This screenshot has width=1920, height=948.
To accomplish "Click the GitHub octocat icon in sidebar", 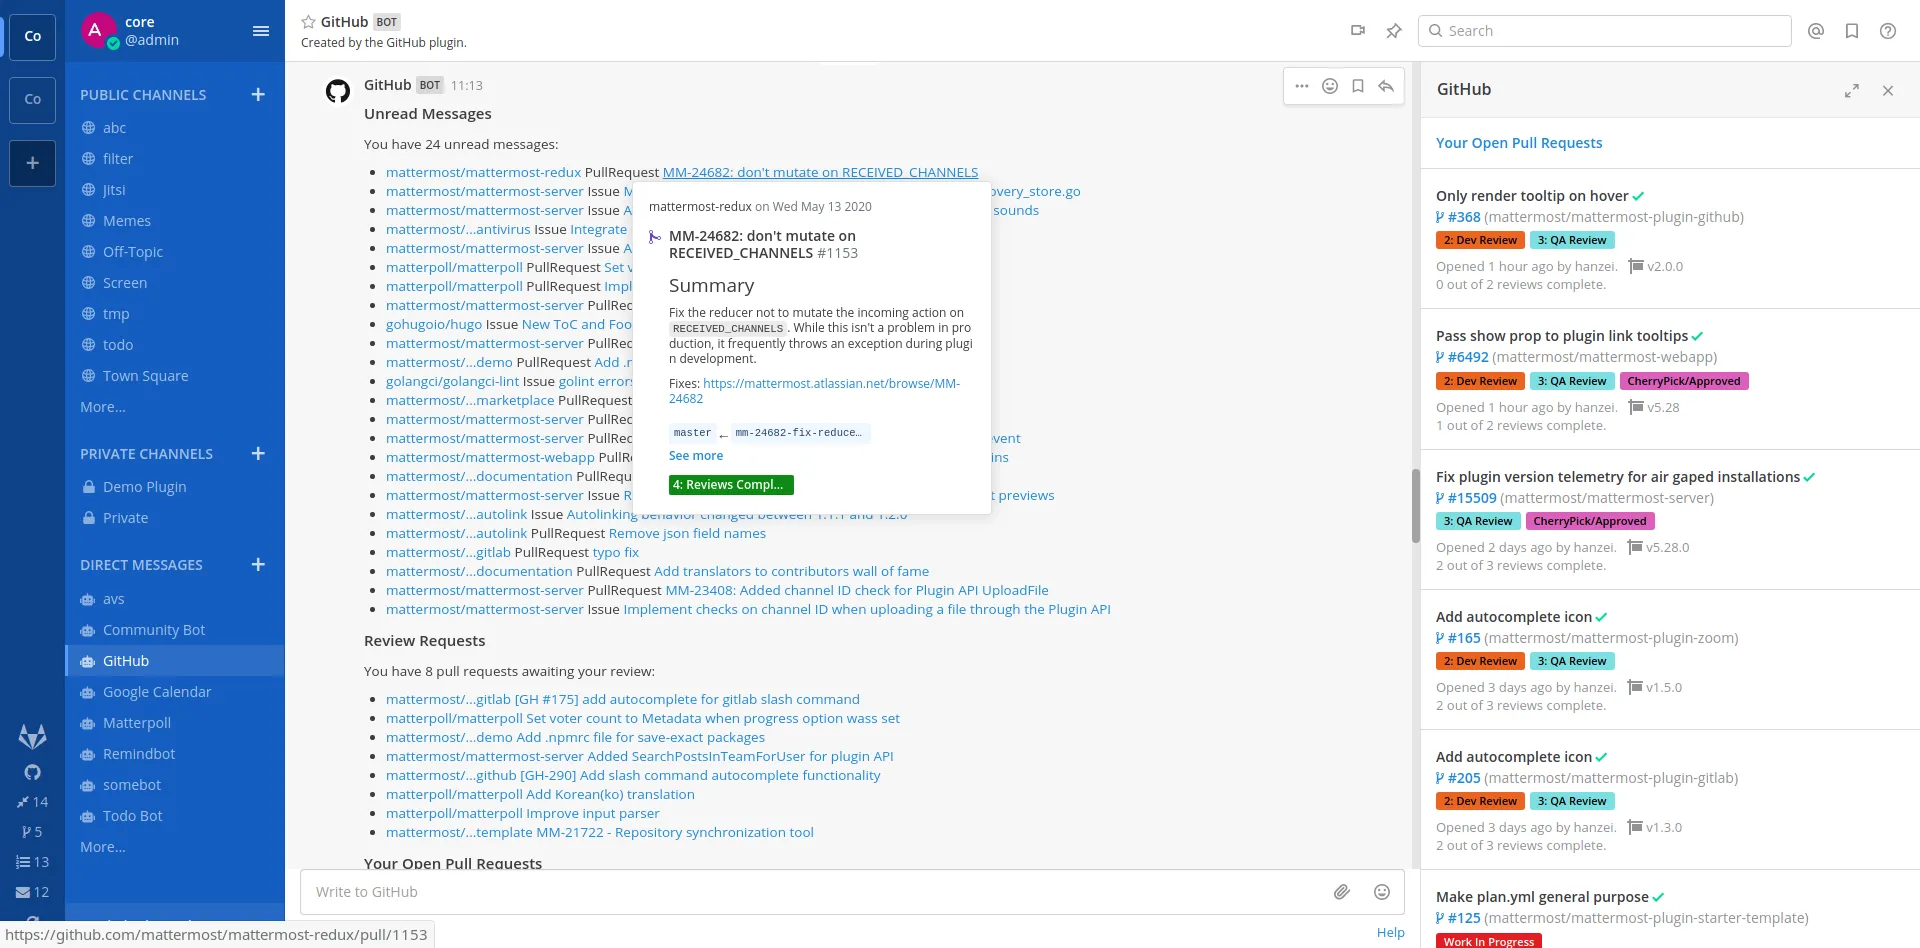I will (x=32, y=772).
